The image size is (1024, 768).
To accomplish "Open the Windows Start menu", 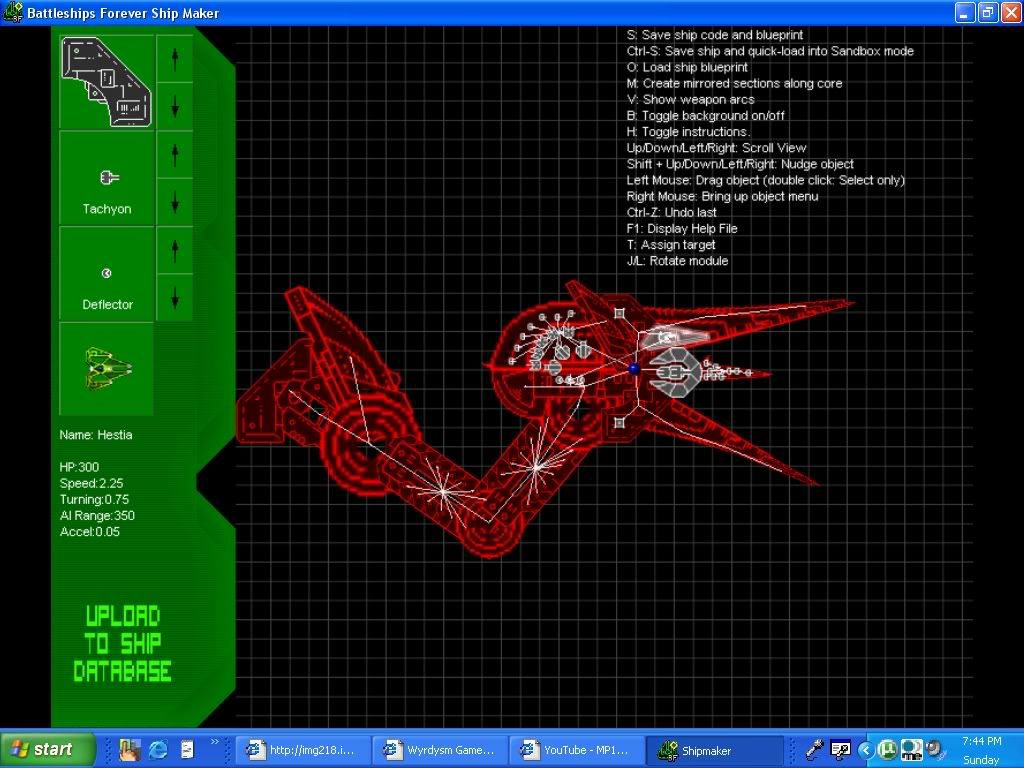I will click(47, 749).
